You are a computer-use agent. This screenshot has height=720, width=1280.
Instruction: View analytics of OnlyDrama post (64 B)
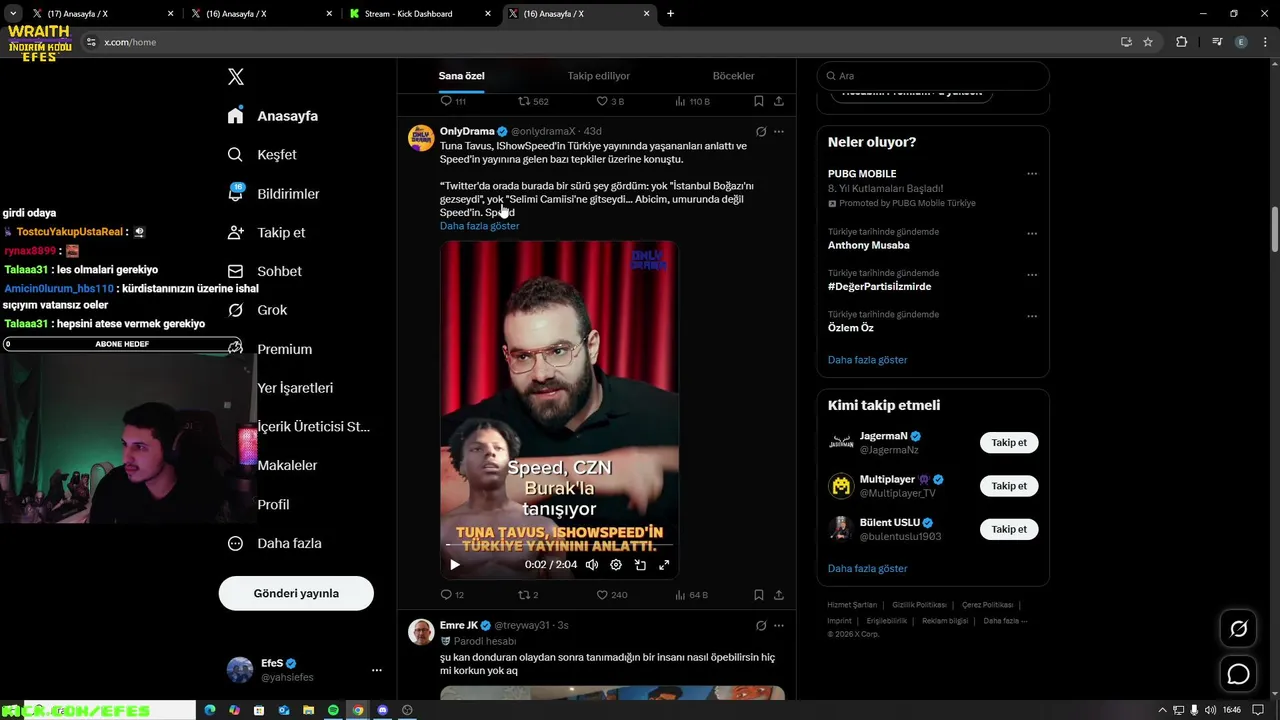click(692, 594)
